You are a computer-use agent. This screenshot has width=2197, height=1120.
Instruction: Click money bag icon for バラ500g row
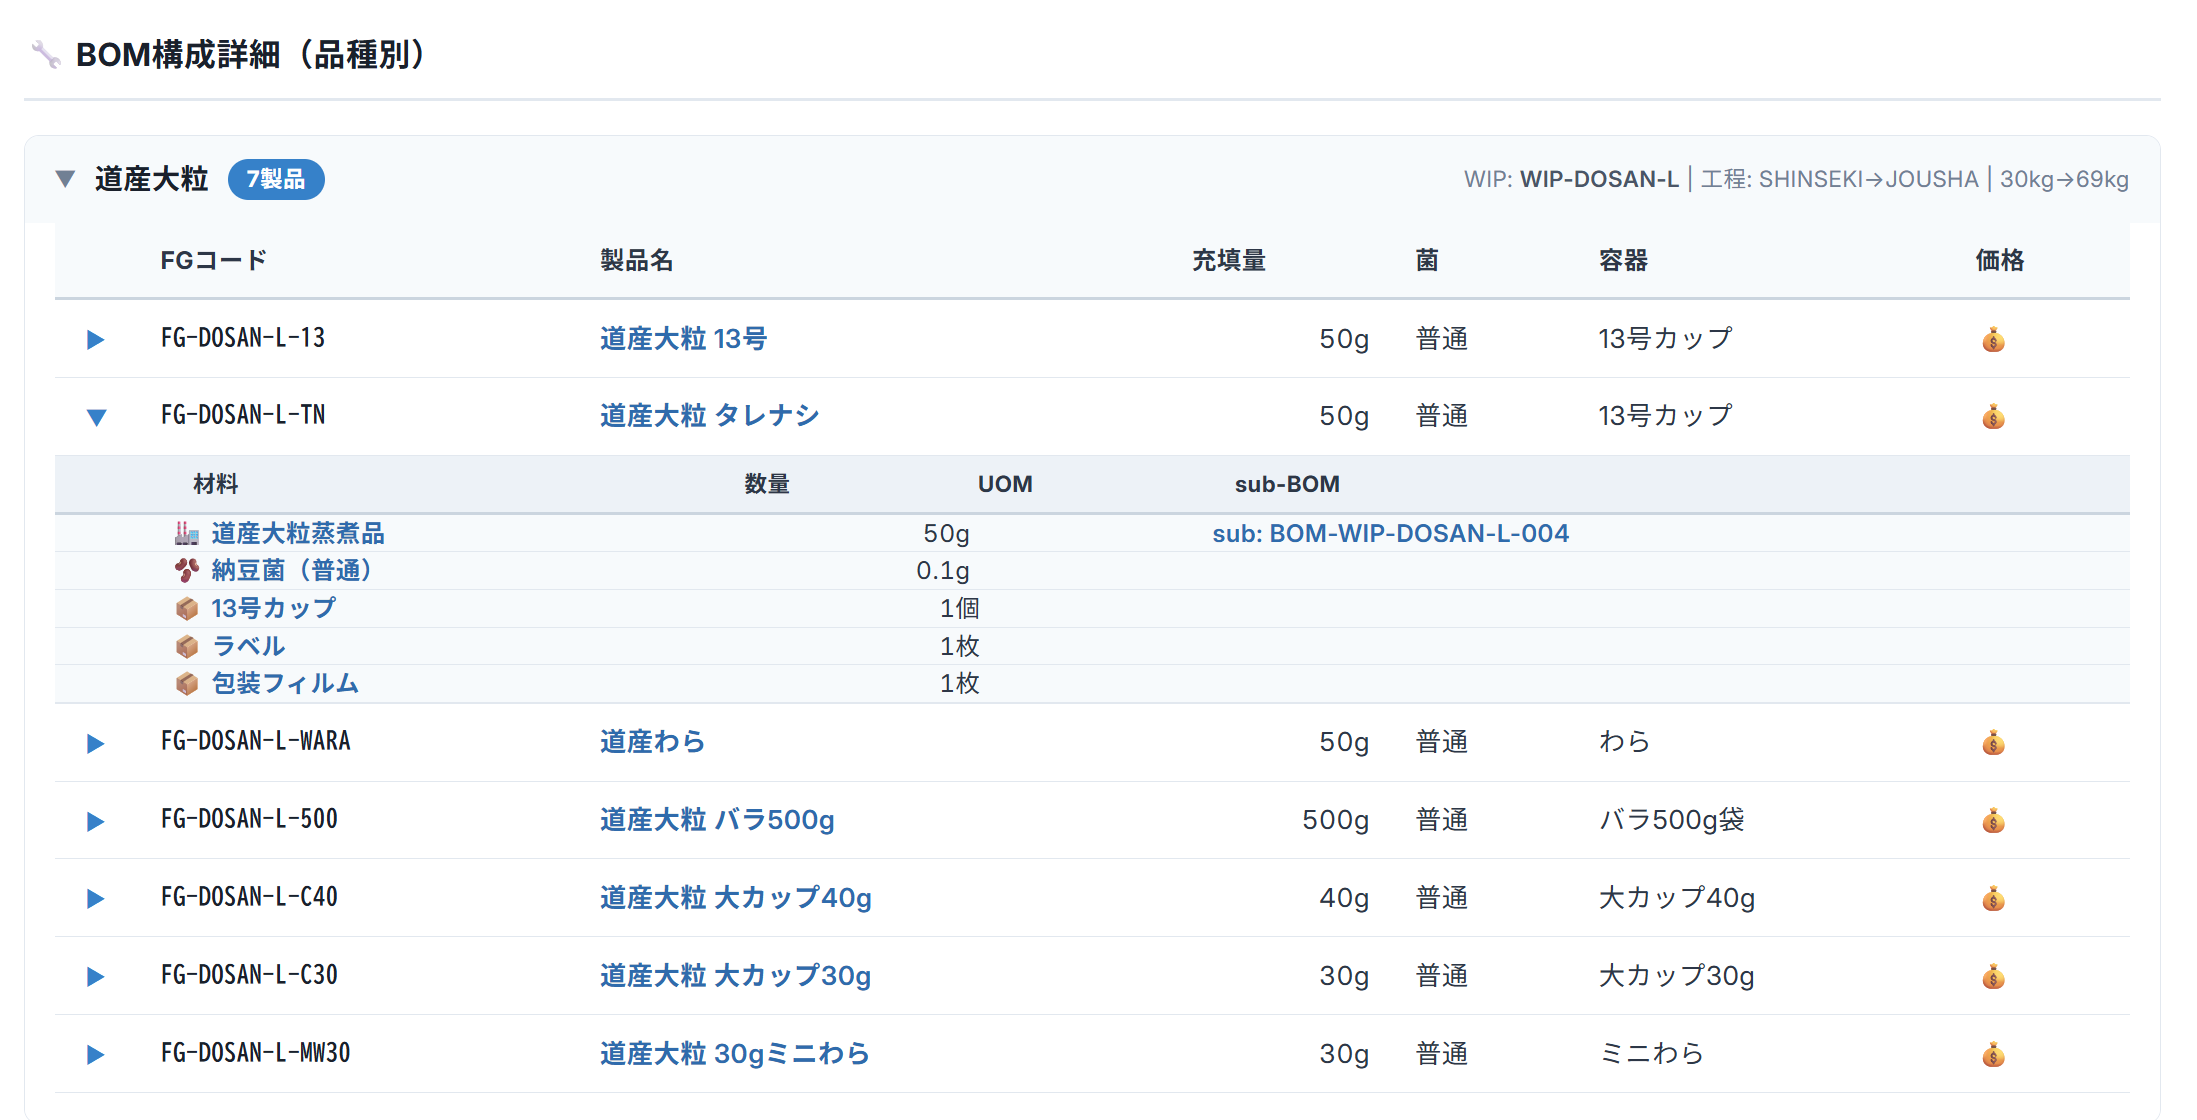pyautogui.click(x=1993, y=821)
